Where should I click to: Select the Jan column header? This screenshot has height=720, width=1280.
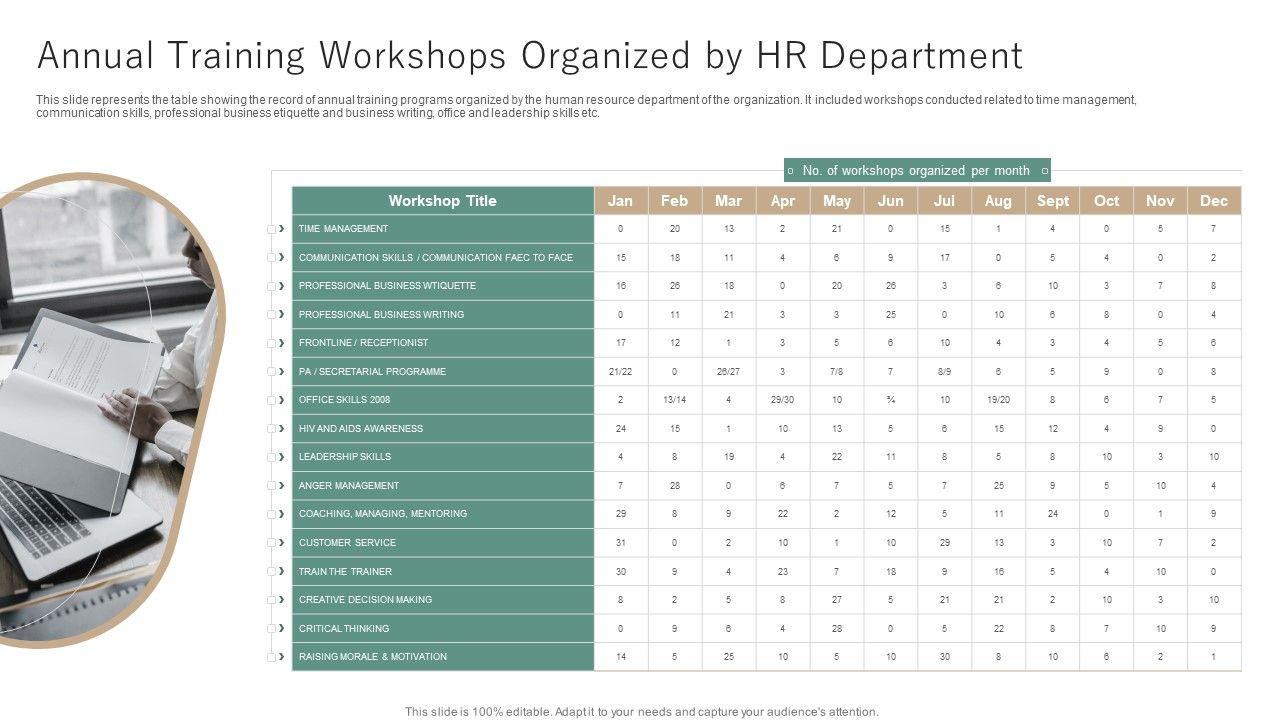pyautogui.click(x=621, y=201)
